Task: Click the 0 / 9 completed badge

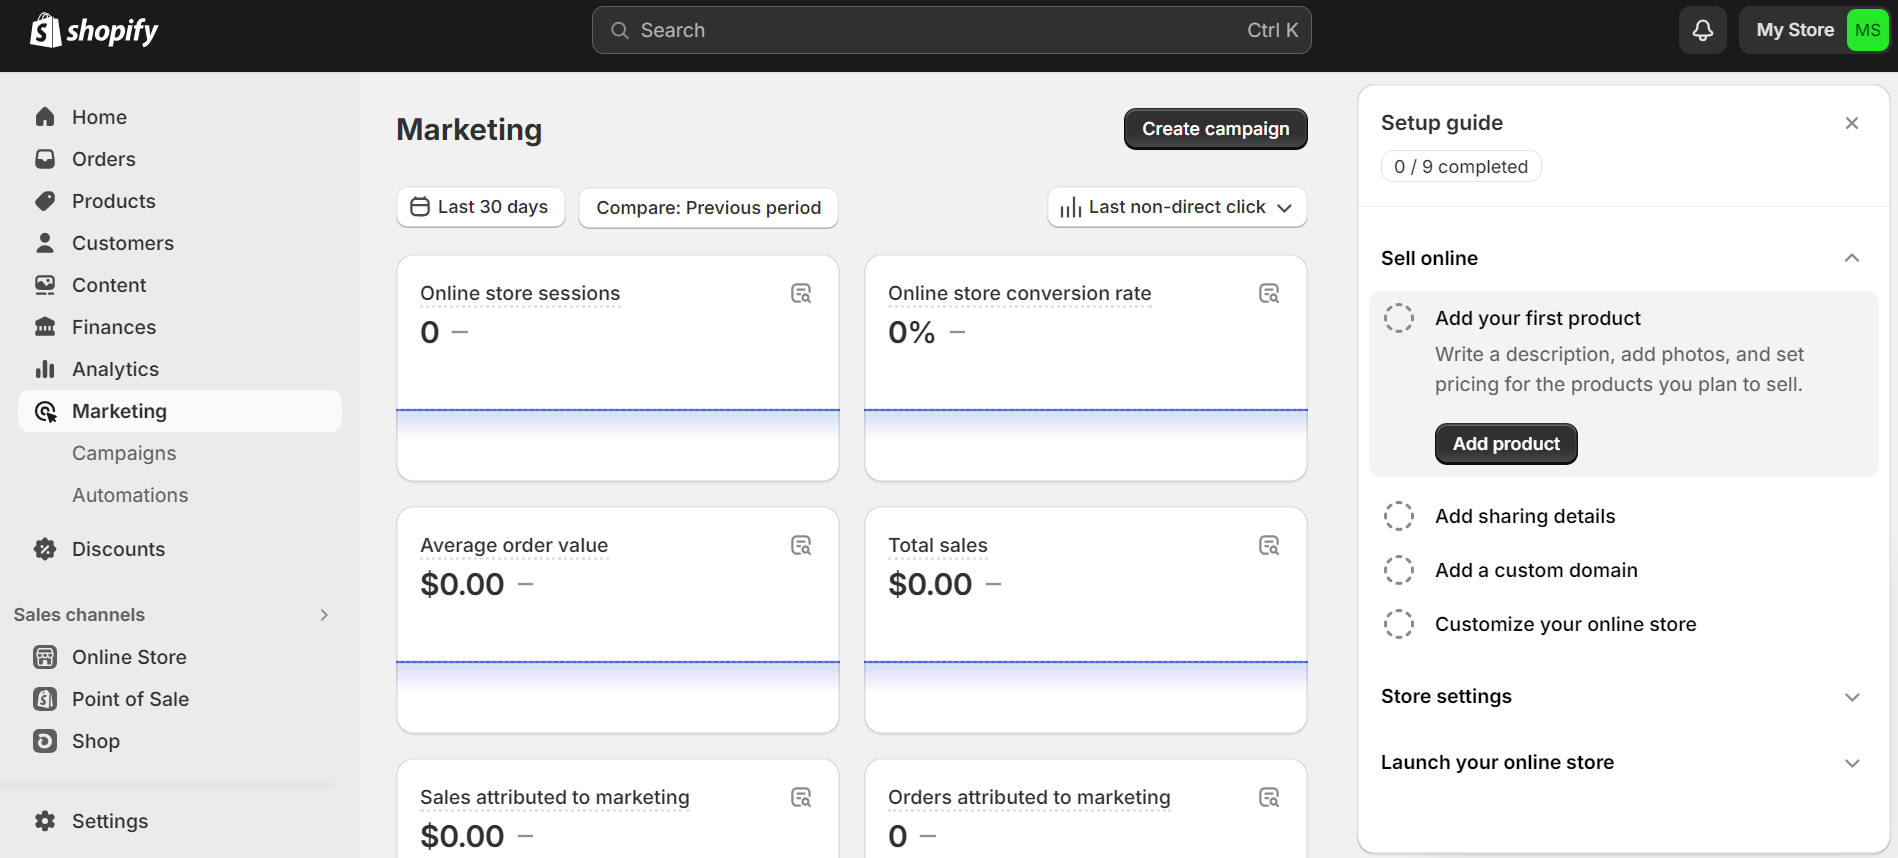Action: click(x=1461, y=166)
